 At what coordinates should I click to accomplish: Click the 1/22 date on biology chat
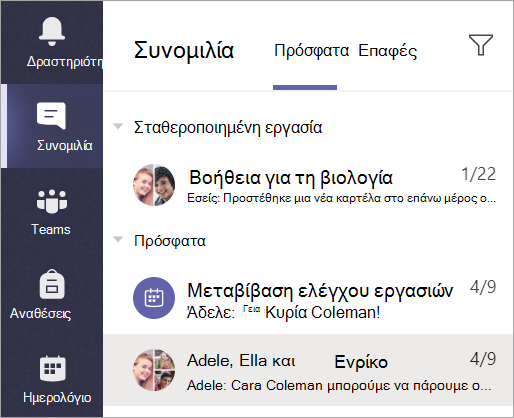pos(479,174)
